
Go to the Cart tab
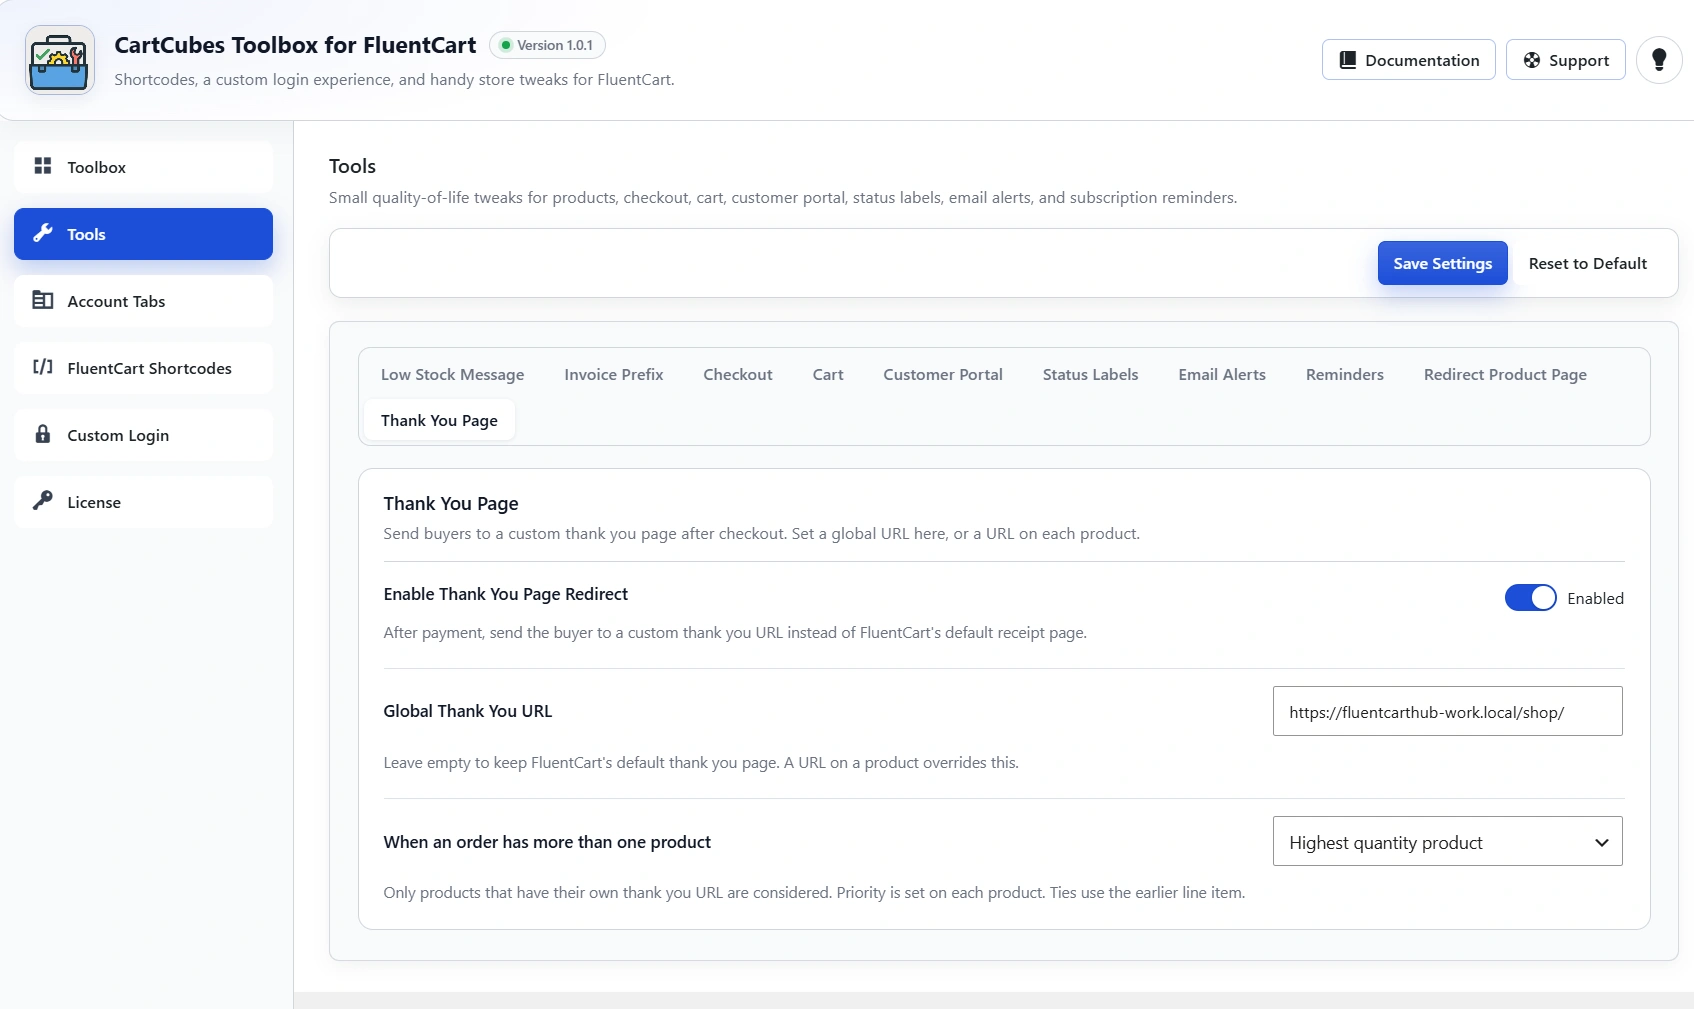click(x=828, y=375)
